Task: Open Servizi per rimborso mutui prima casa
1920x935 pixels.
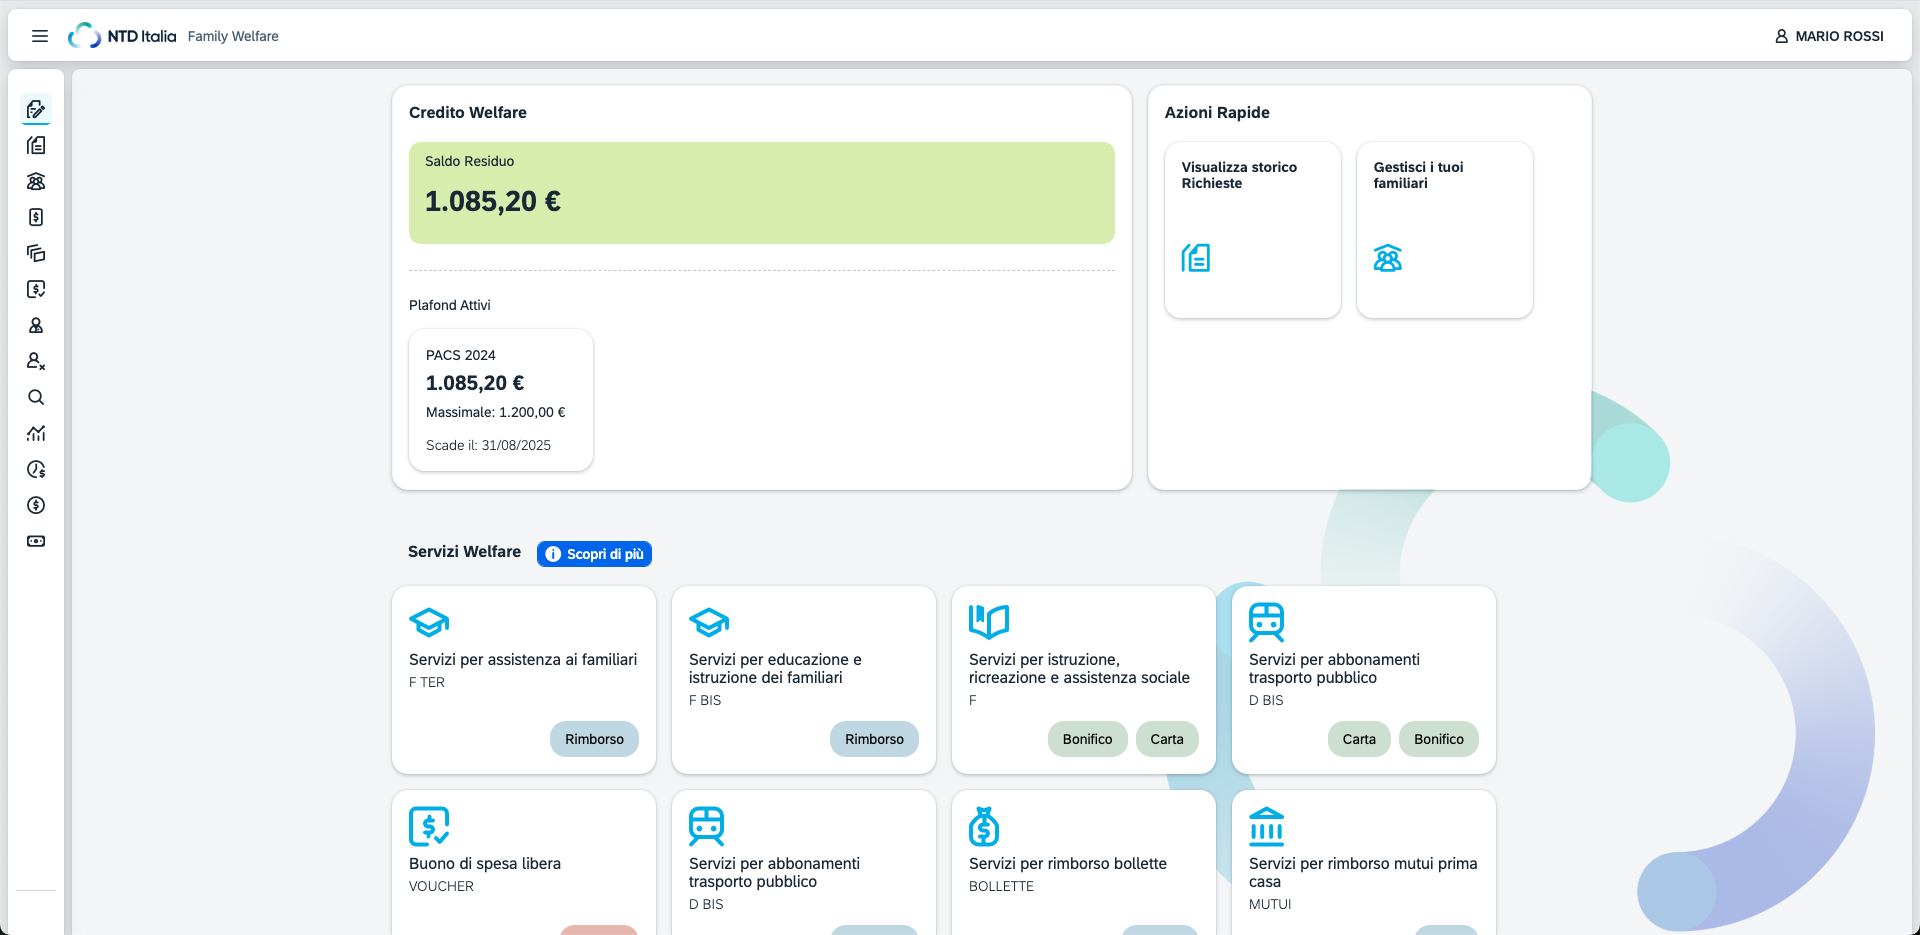Action: [1363, 873]
